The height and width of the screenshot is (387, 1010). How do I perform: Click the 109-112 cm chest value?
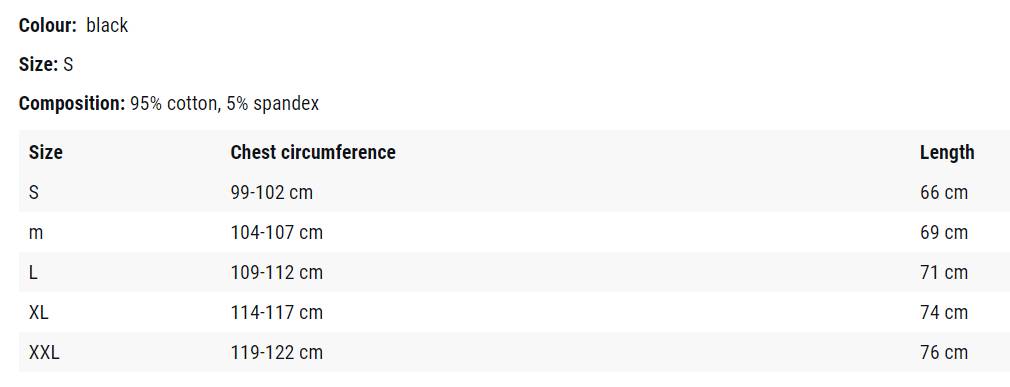(277, 272)
